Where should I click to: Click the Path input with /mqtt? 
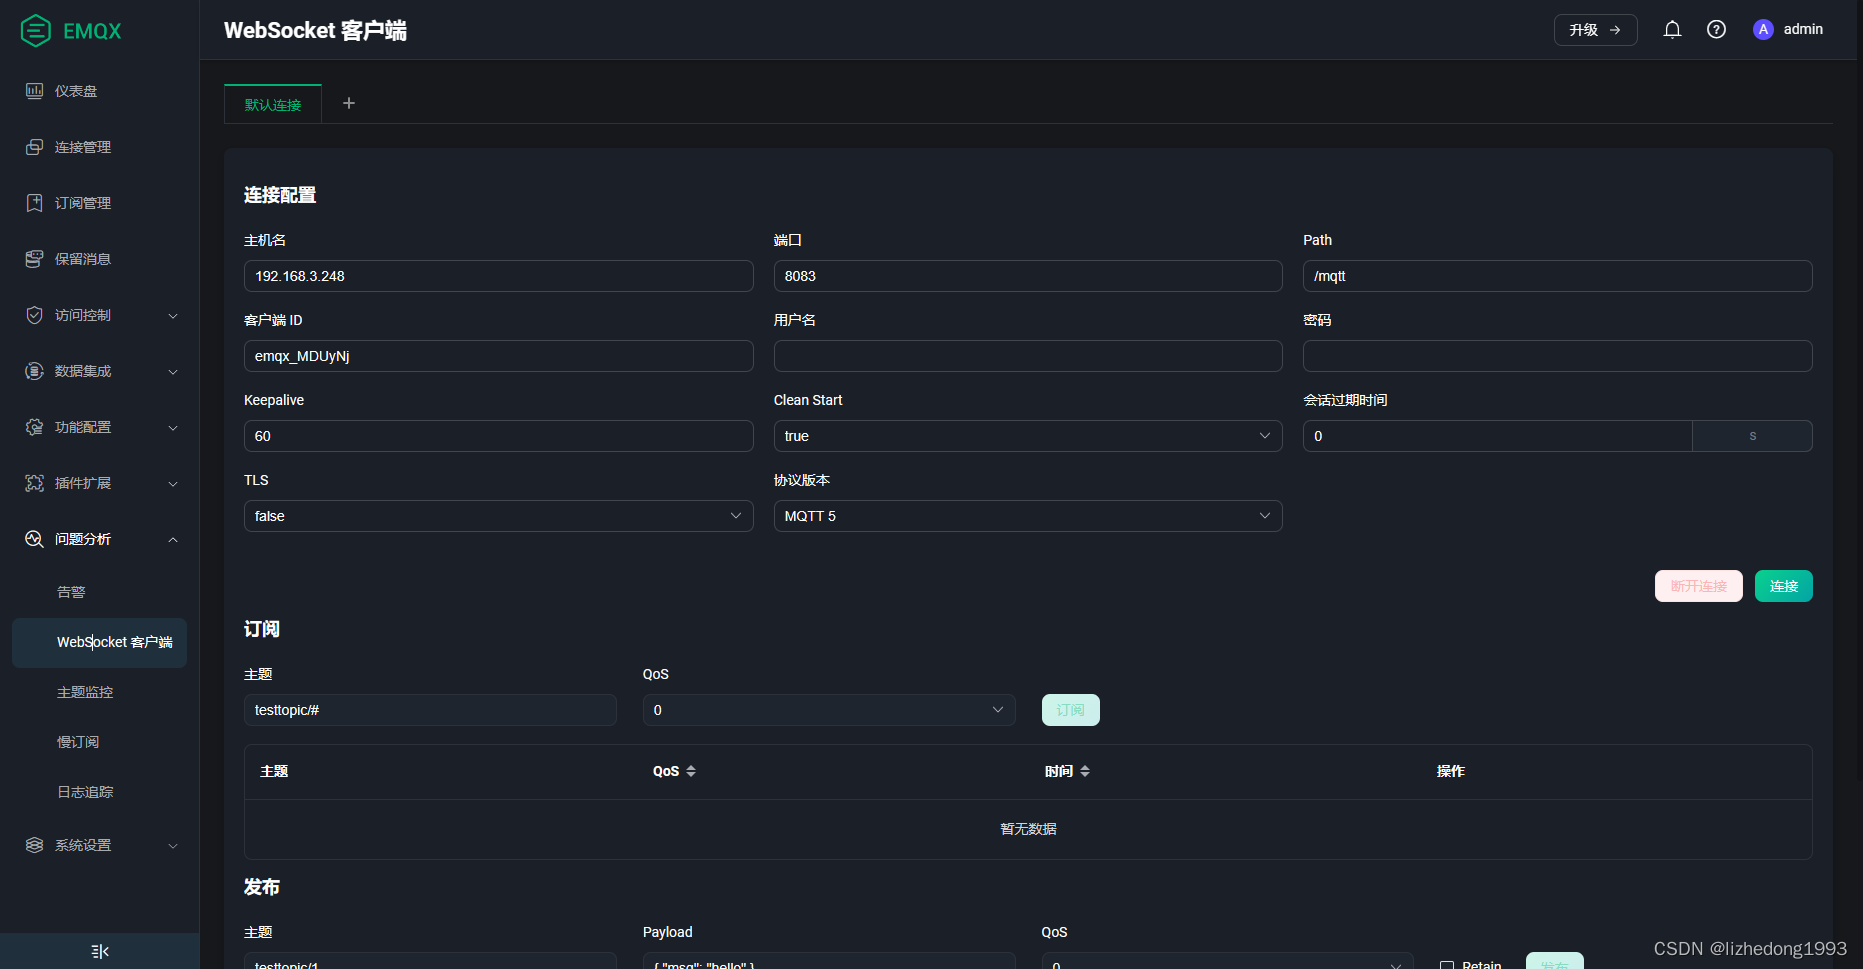[x=1557, y=276]
